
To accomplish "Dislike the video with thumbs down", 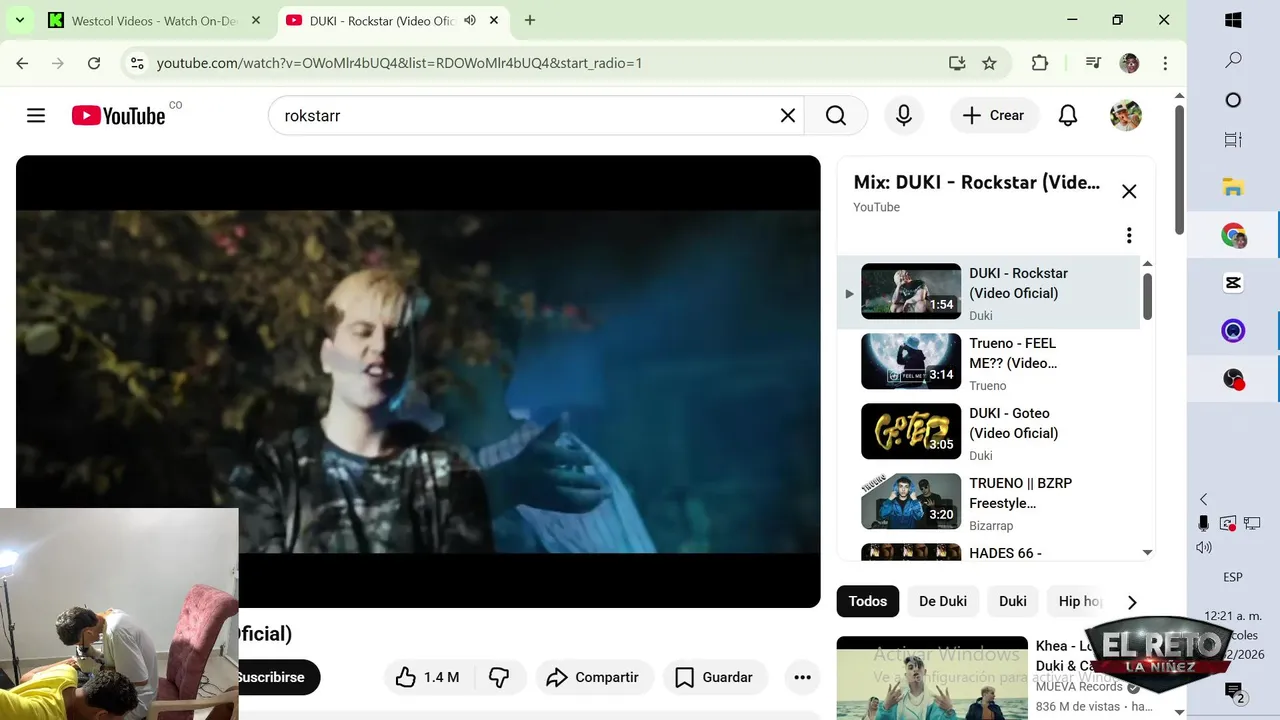I will [499, 677].
